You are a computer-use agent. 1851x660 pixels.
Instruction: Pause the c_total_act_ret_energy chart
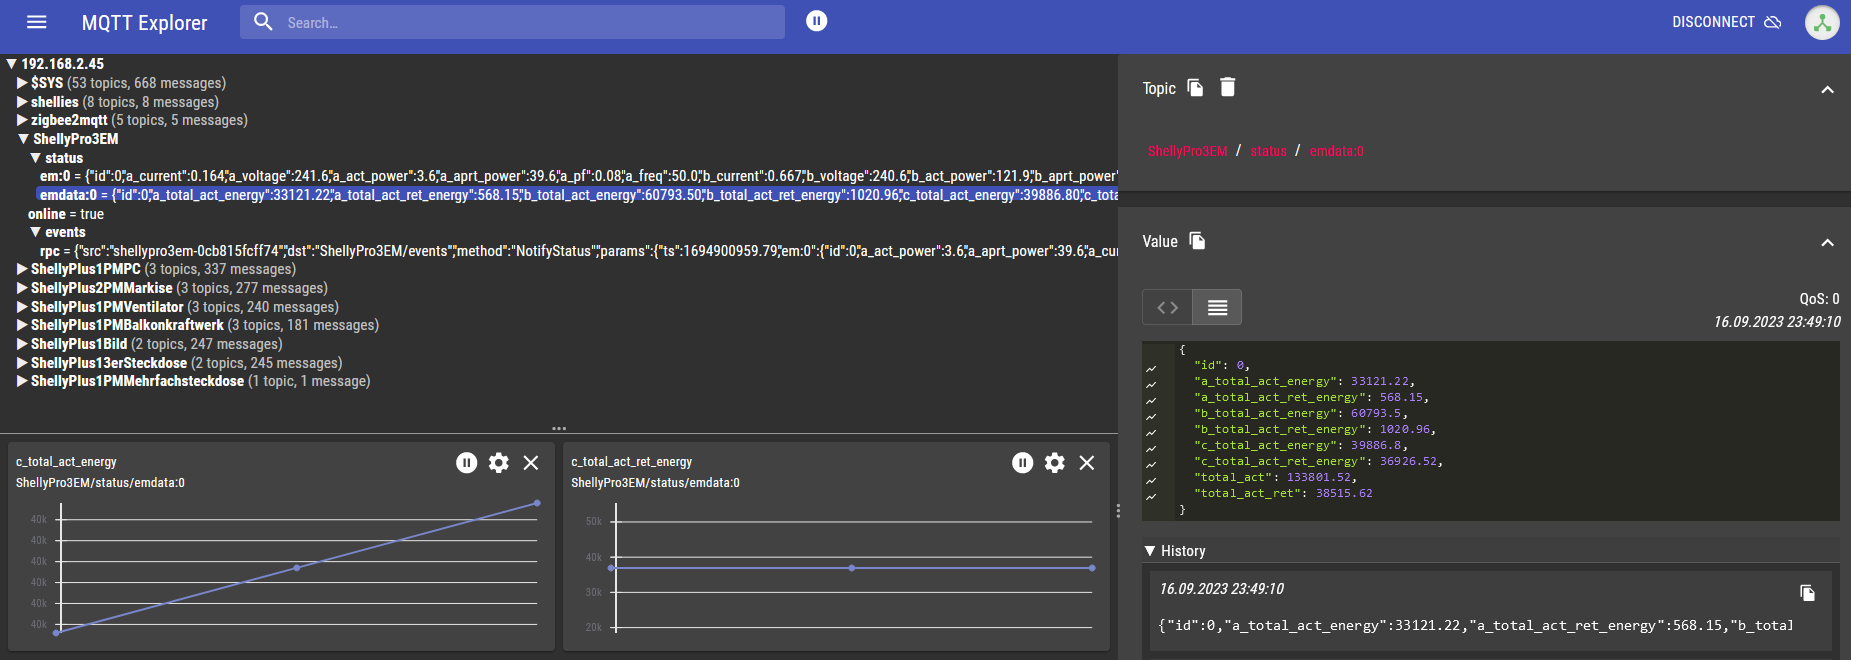(1022, 463)
